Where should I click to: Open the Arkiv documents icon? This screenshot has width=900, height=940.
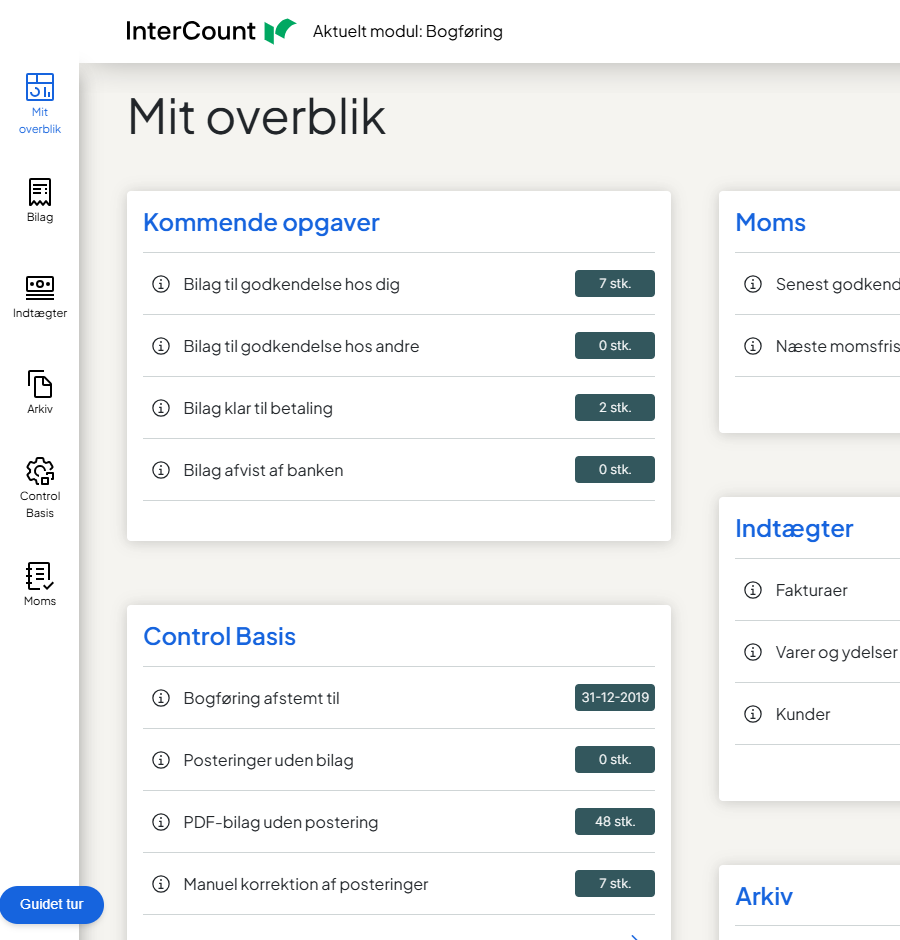[x=40, y=384]
